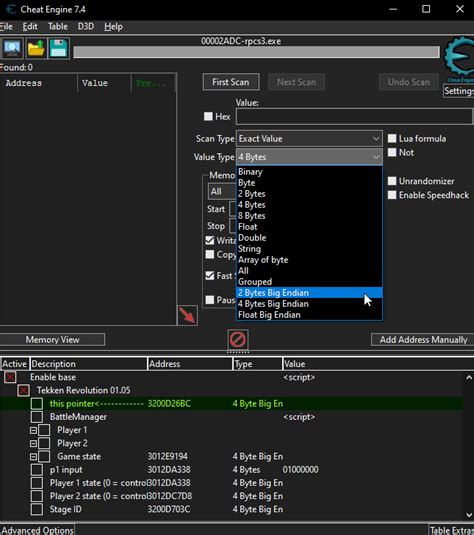Open the memory region All dropdown
474x535 pixels.
point(222,191)
